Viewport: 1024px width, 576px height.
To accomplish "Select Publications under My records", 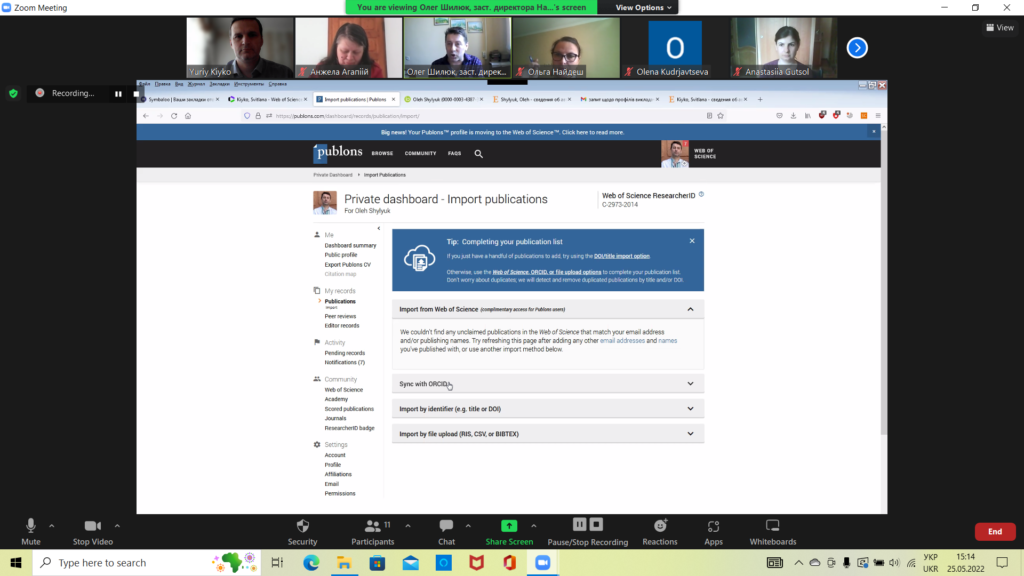I will click(x=340, y=301).
